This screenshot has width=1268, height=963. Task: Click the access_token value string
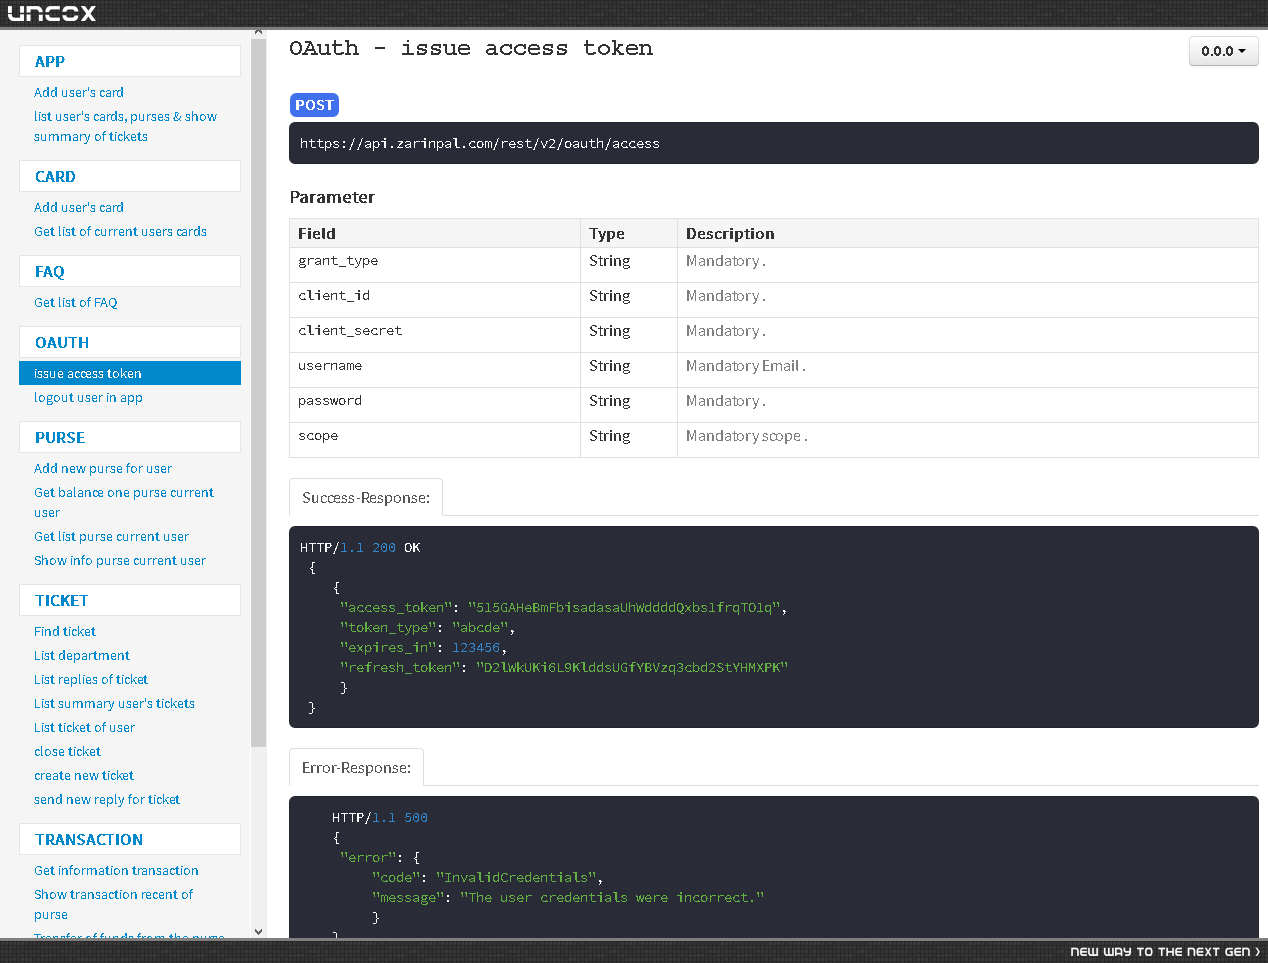coord(624,607)
